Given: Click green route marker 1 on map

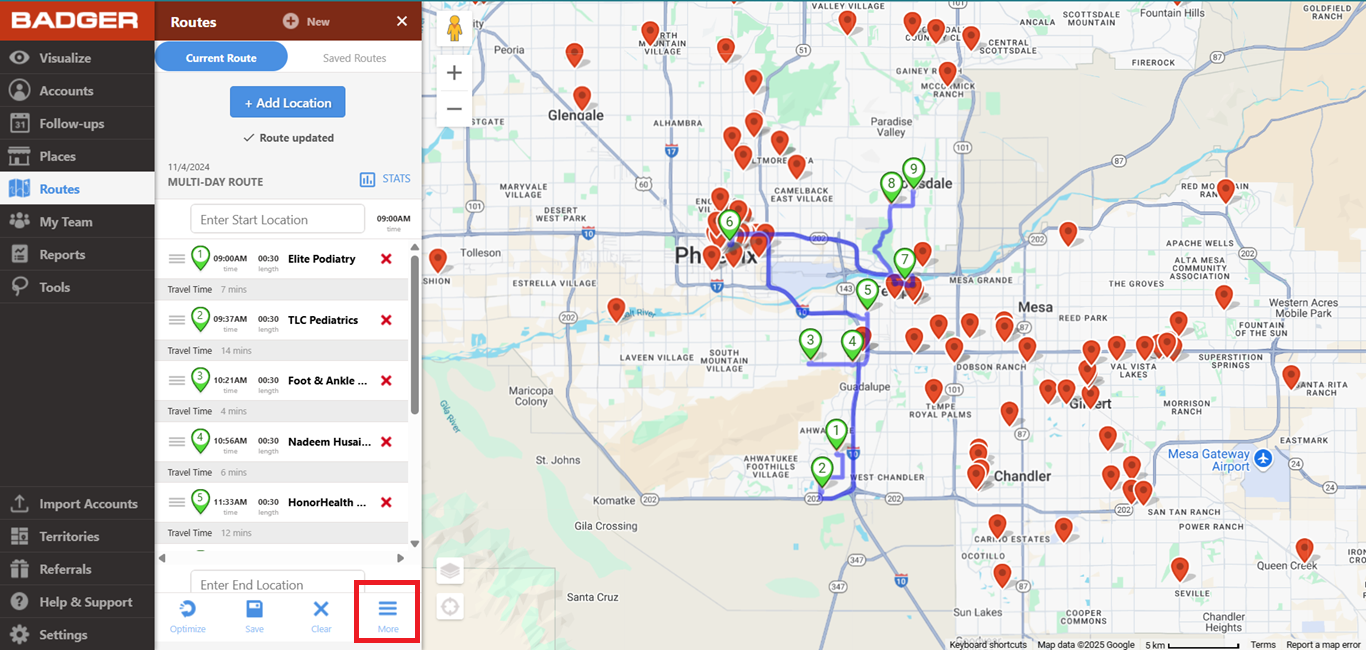Looking at the screenshot, I should click(836, 432).
